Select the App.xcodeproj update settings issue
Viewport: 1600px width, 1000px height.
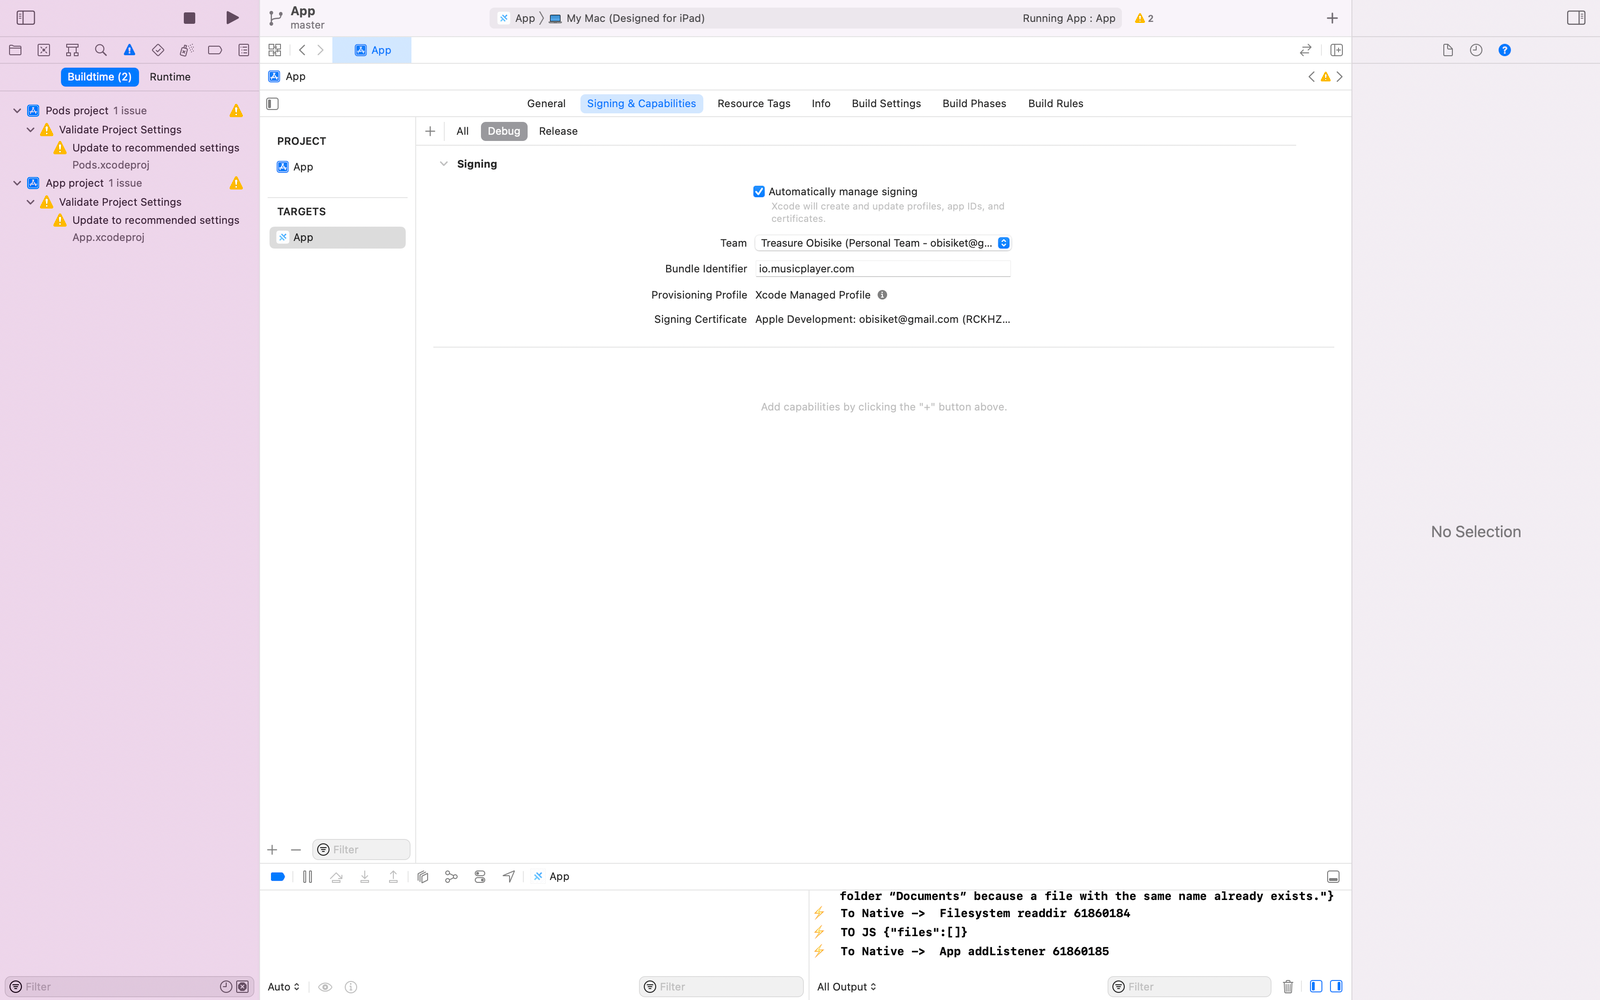(146, 228)
